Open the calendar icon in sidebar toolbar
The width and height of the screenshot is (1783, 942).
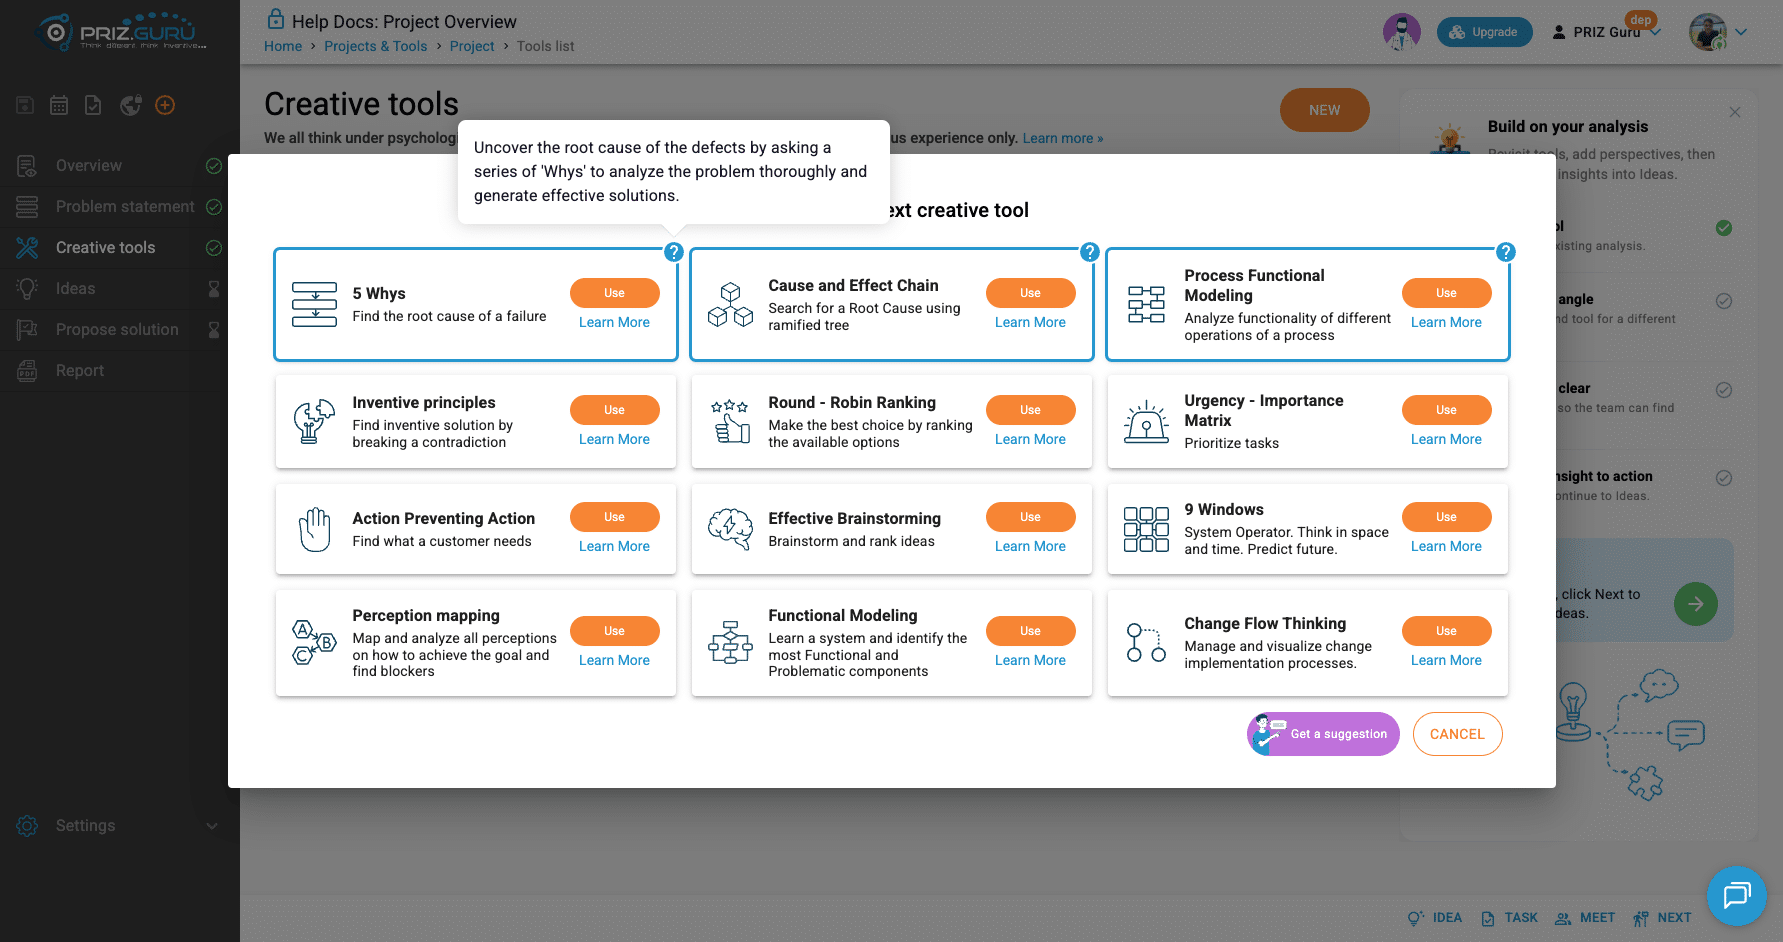pos(59,105)
